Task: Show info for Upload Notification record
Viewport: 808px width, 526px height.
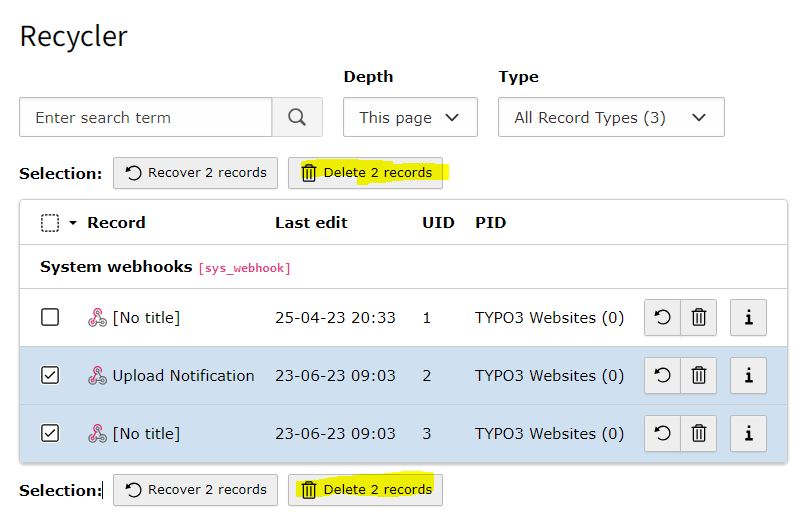Action: point(748,376)
